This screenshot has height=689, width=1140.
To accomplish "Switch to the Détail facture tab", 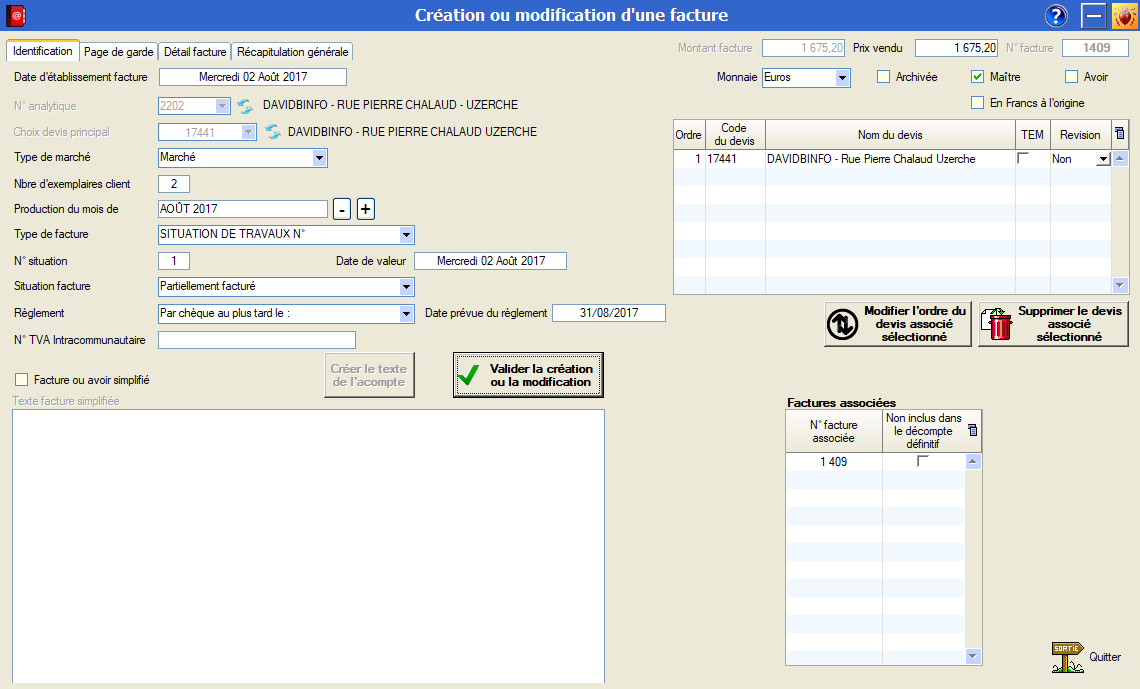I will [195, 52].
